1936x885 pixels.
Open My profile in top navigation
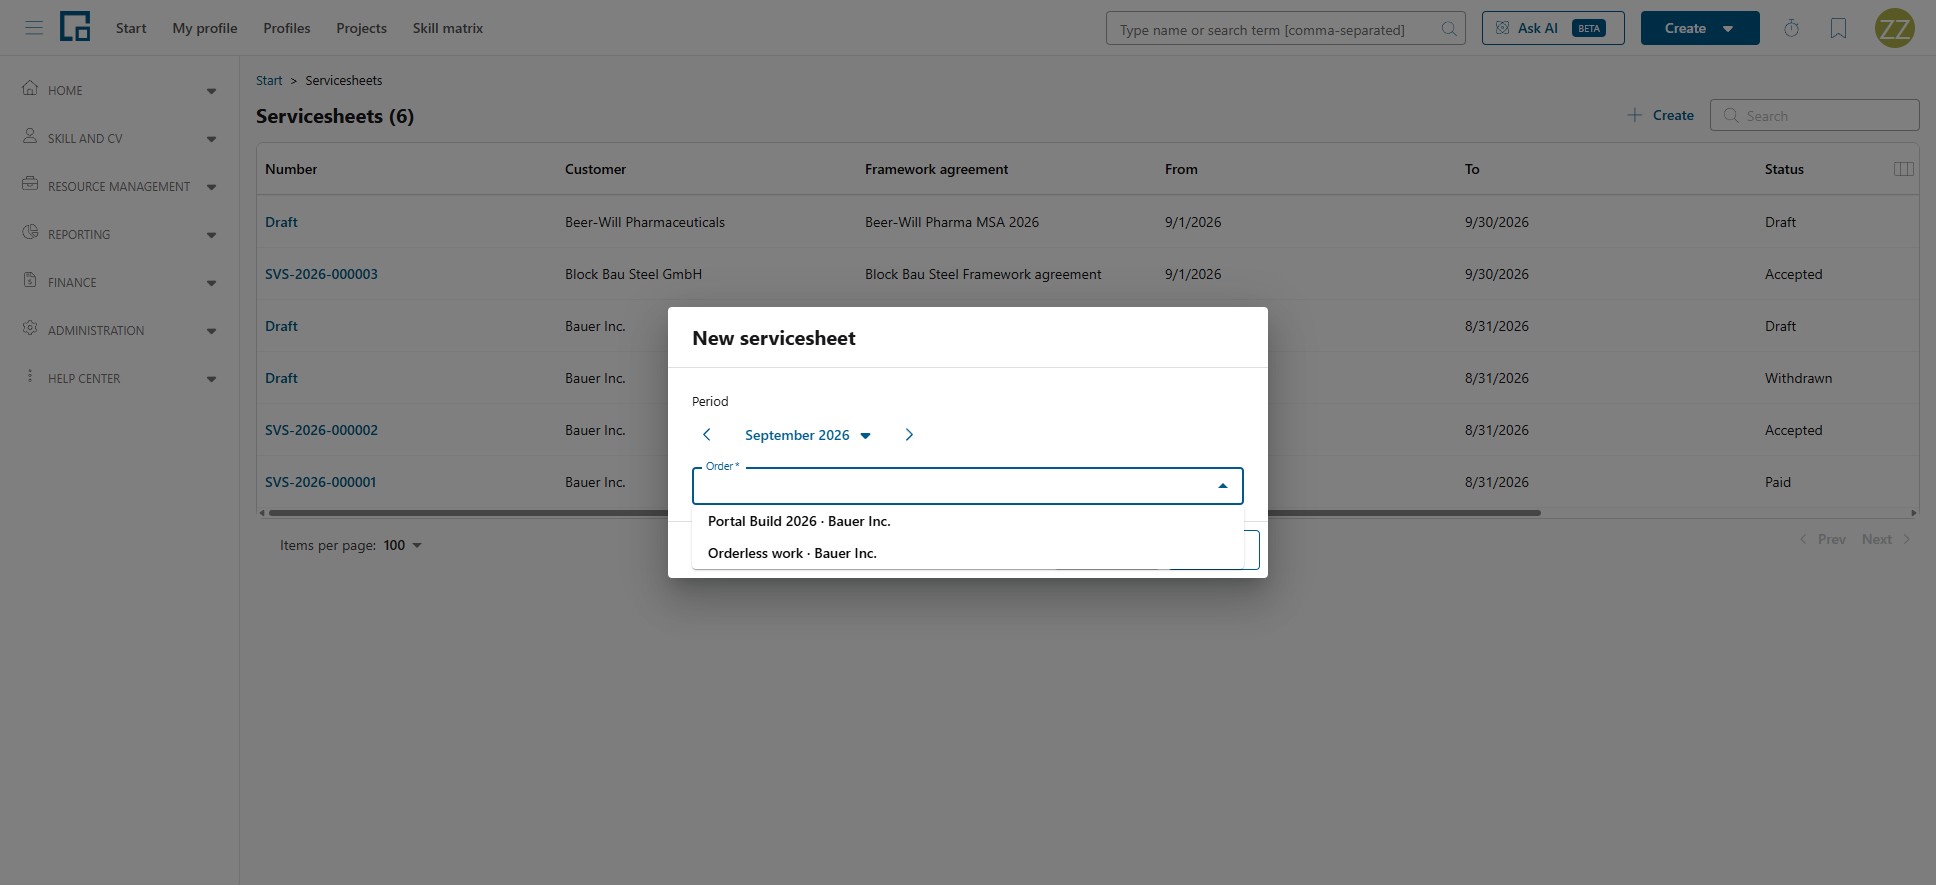(x=205, y=28)
